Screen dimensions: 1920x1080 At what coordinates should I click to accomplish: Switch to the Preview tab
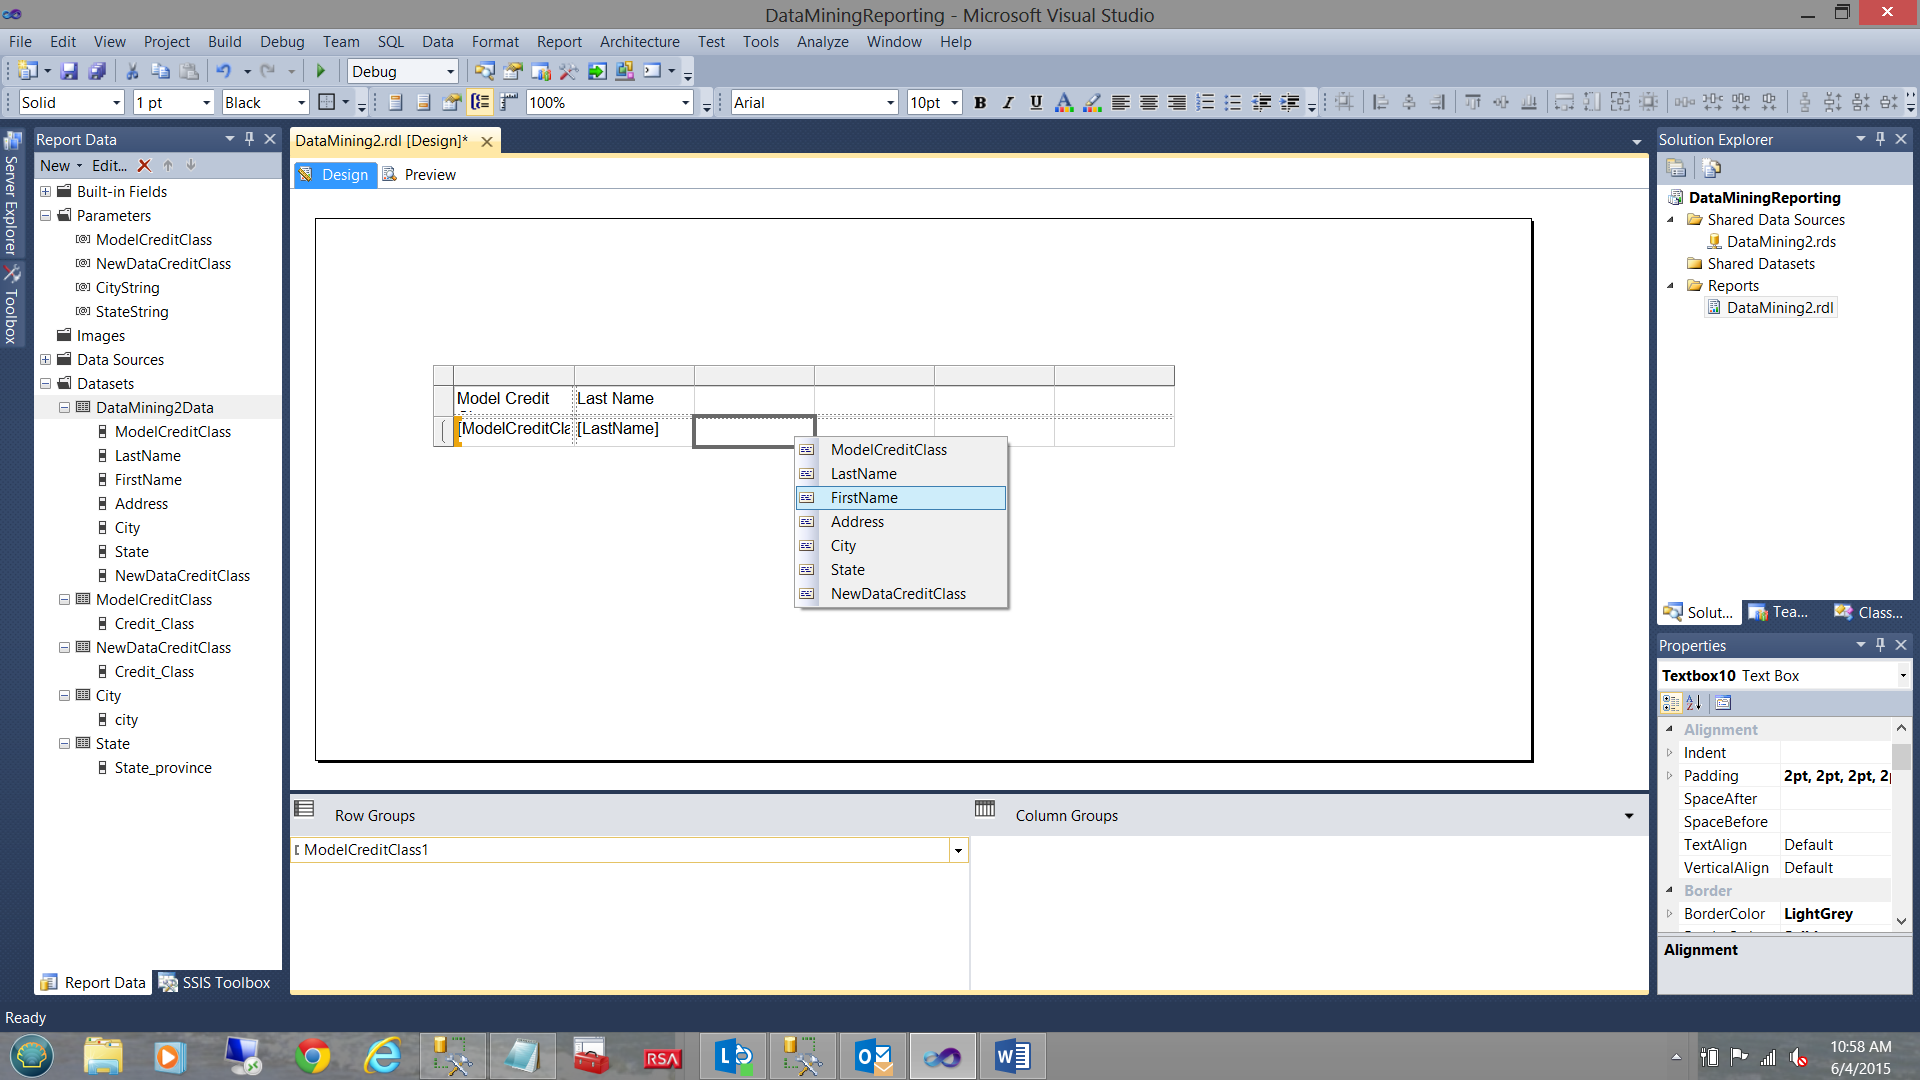pos(430,175)
